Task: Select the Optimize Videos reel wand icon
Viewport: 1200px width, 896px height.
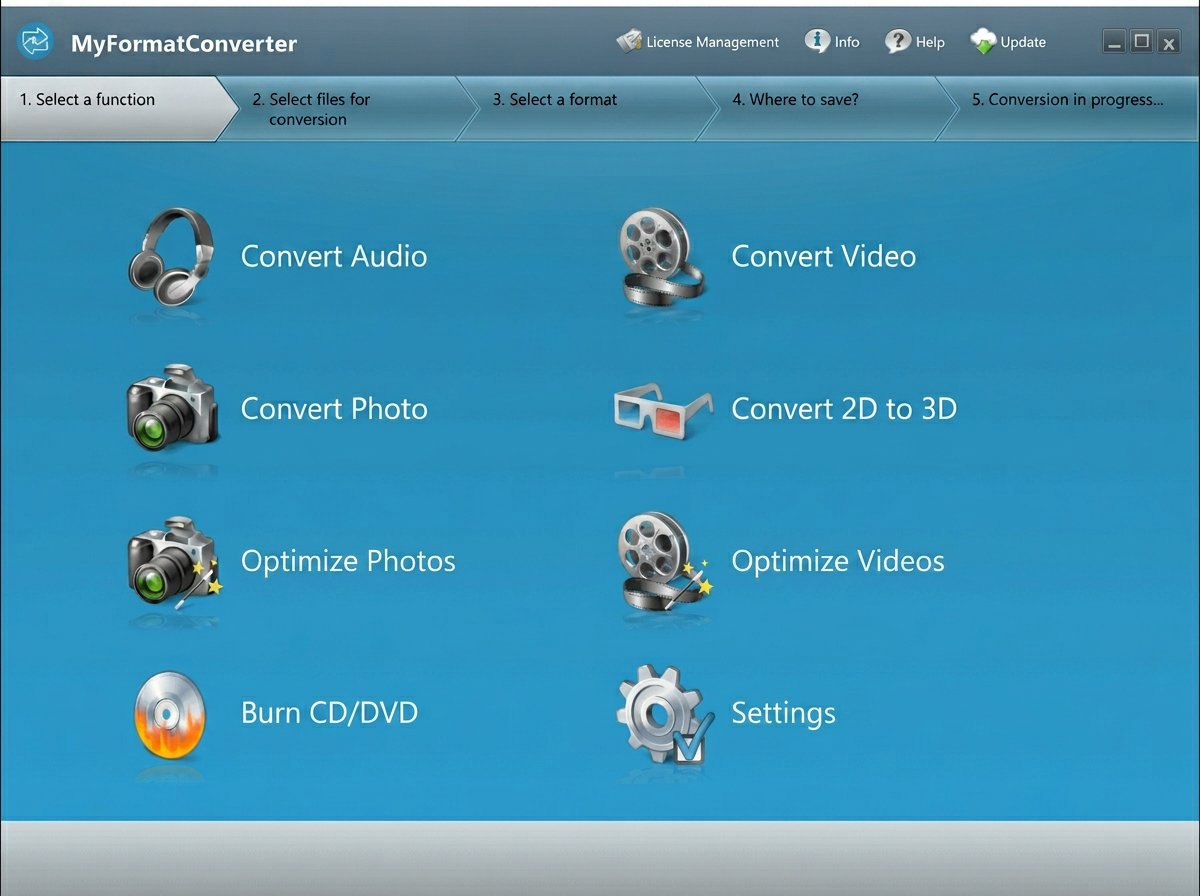Action: pos(660,561)
